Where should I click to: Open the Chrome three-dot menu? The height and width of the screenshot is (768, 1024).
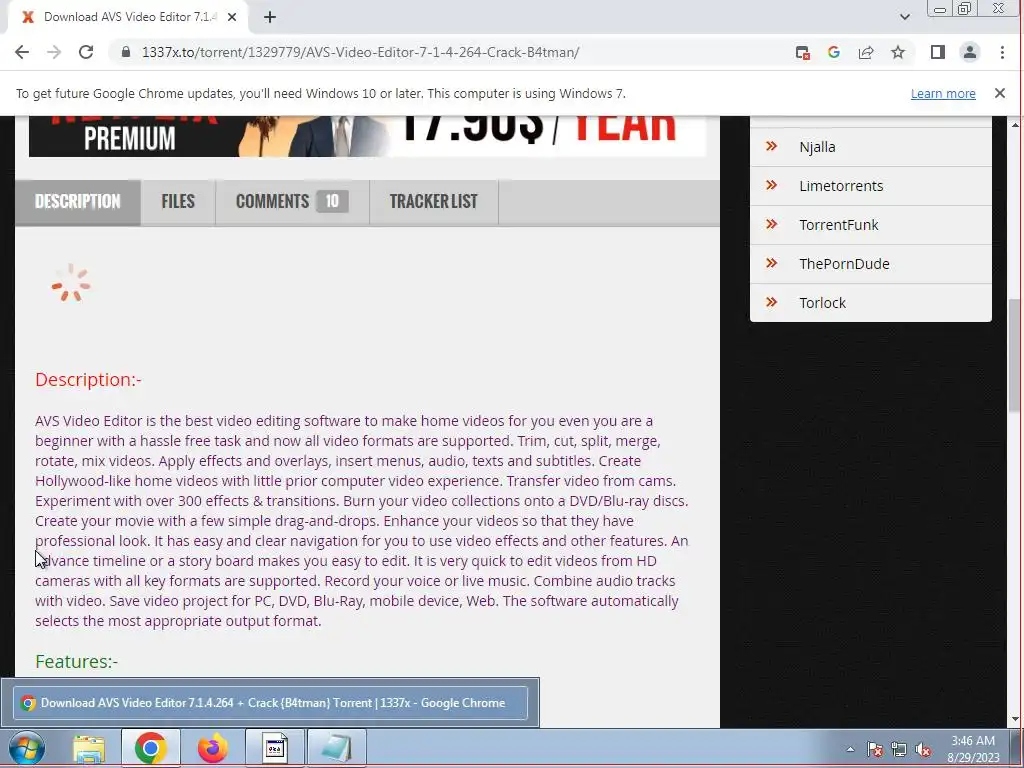[1002, 52]
